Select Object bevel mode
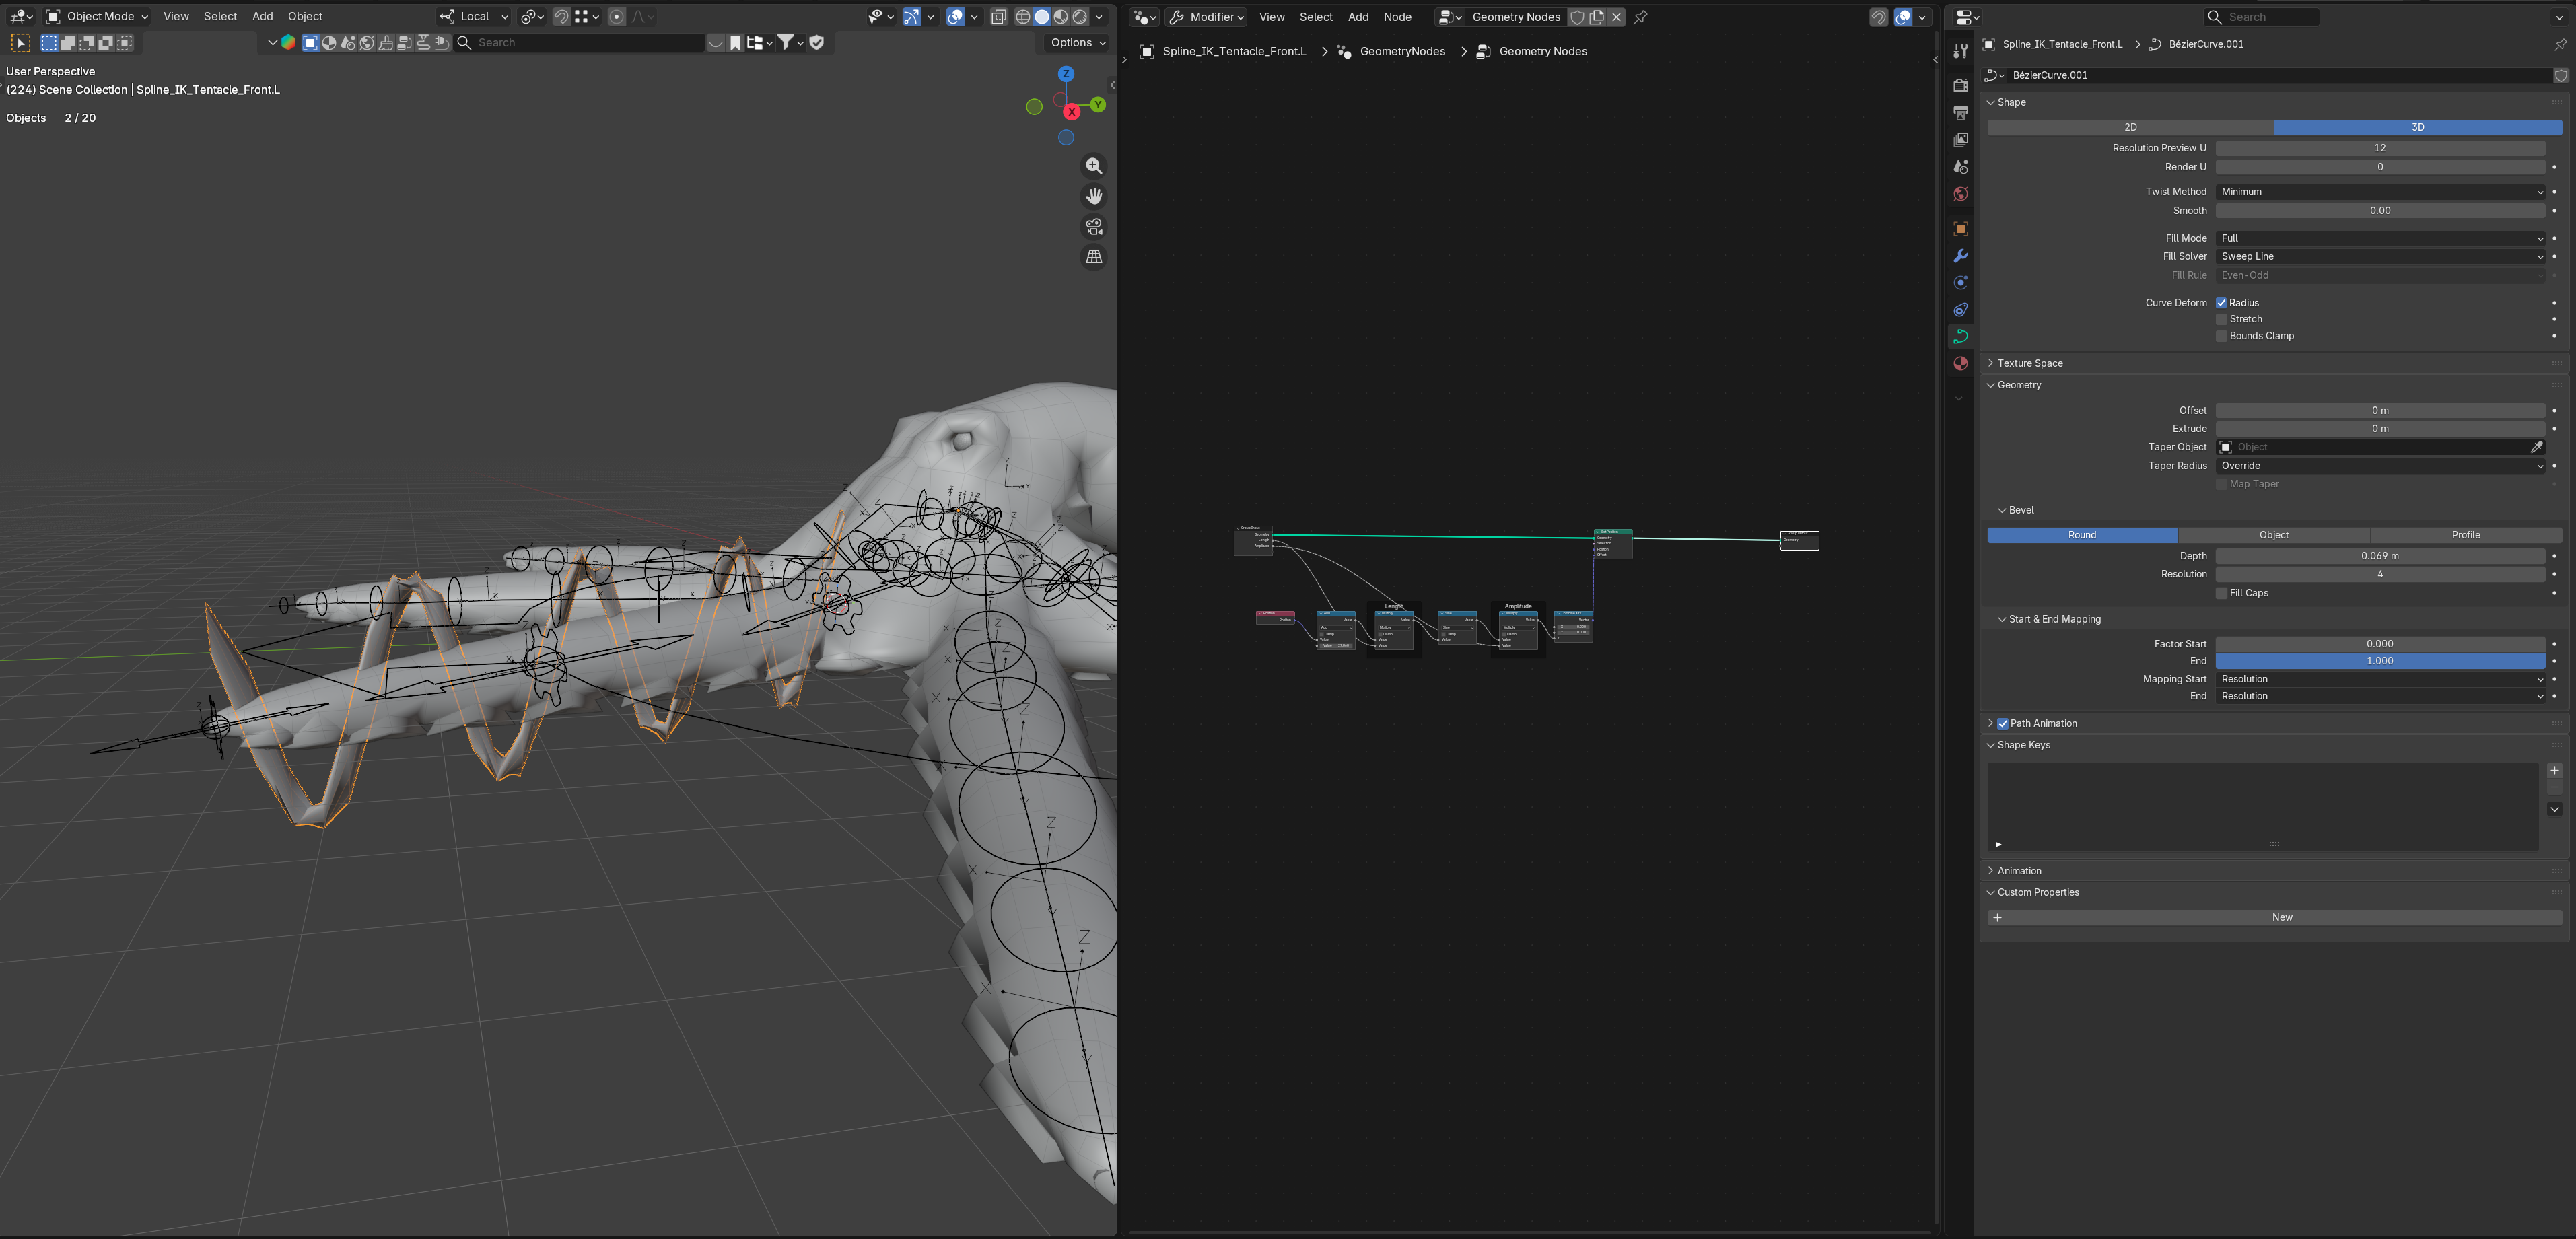Screen dimensions: 2576x1239 (x=2273, y=535)
